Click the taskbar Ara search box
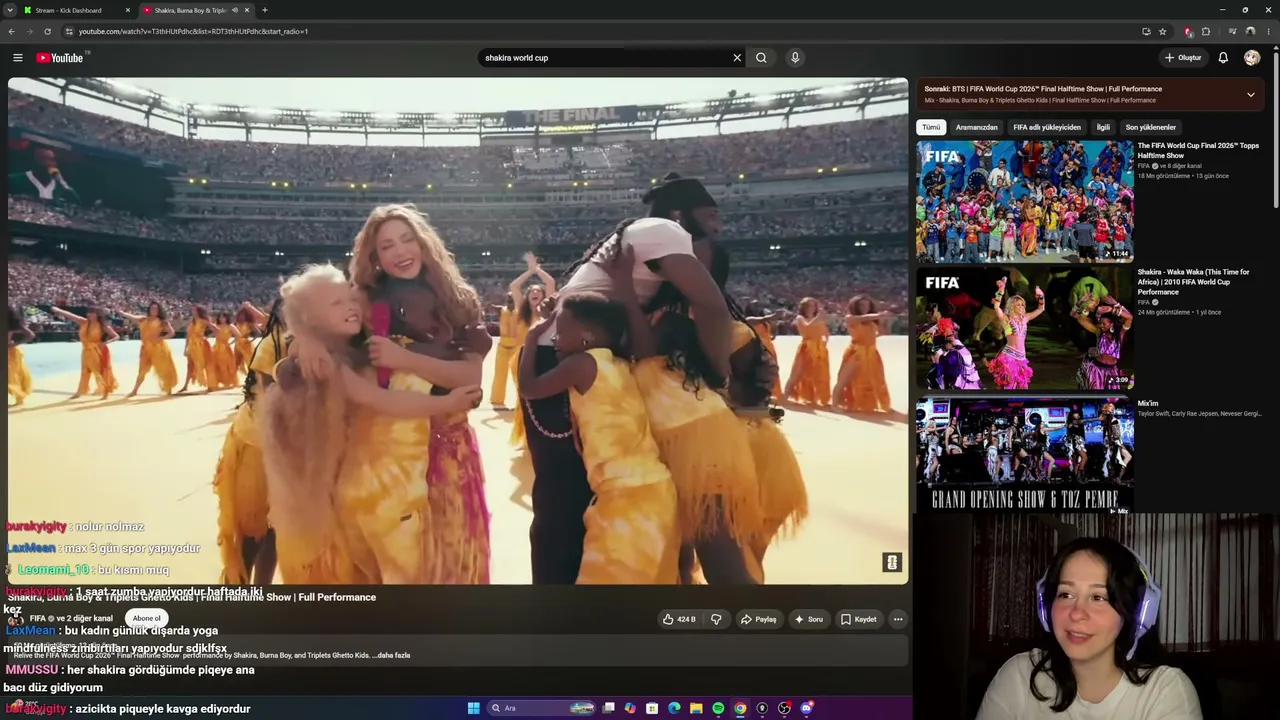 541,708
